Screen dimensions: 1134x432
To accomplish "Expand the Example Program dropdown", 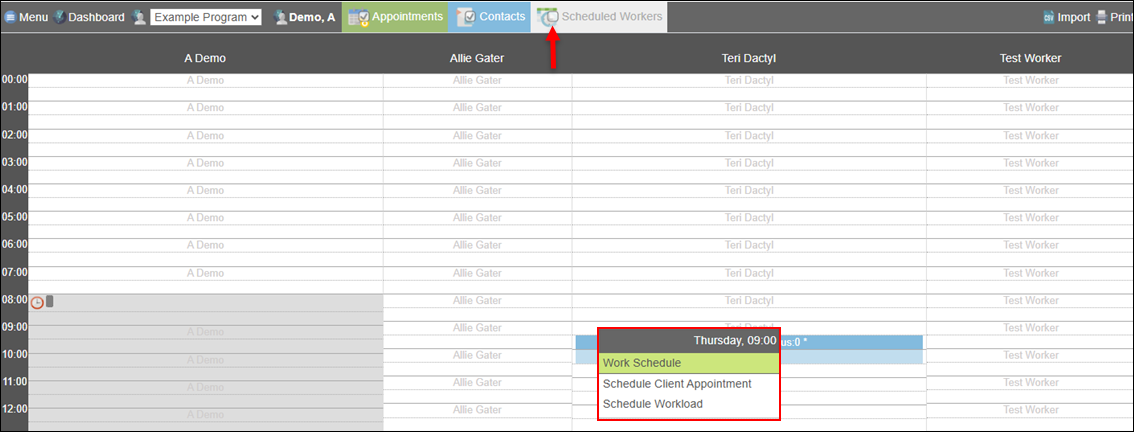I will pyautogui.click(x=206, y=17).
